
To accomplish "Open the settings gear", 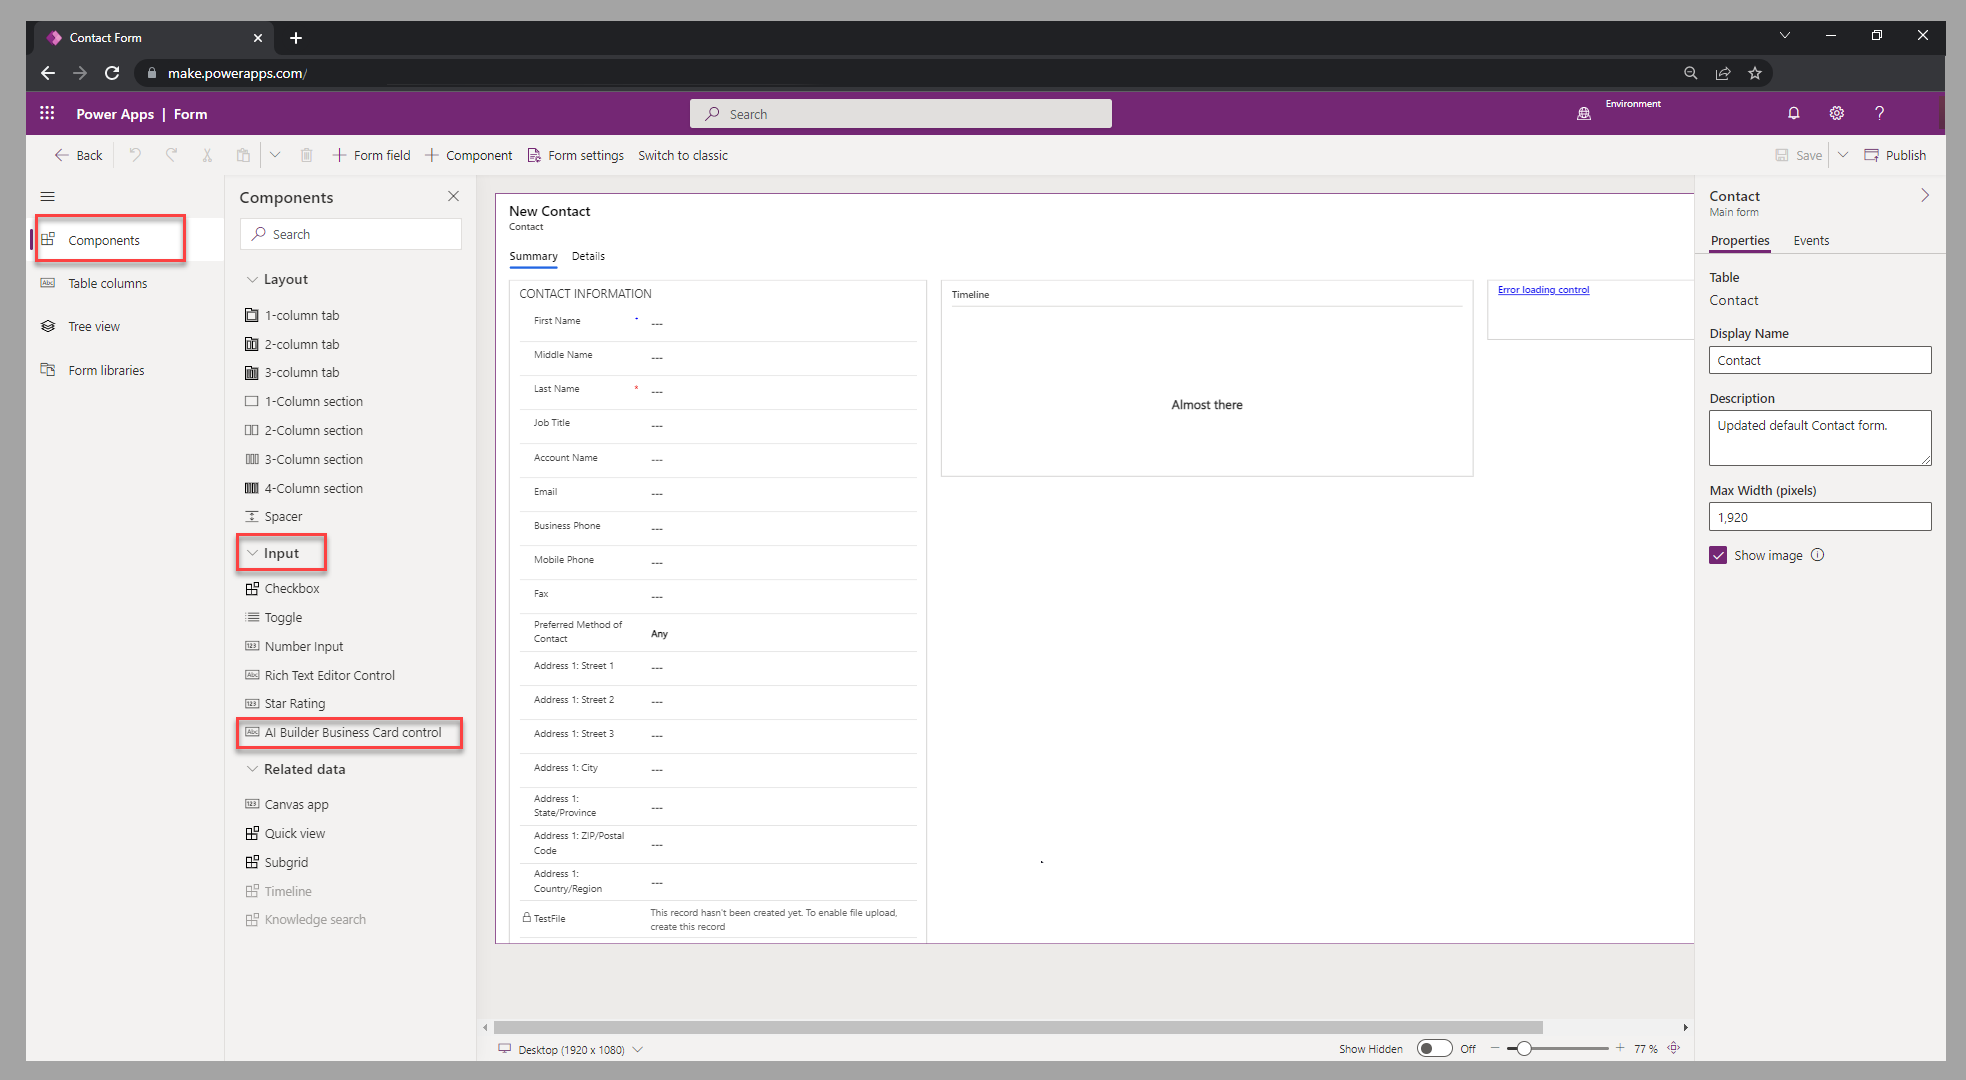I will [x=1837, y=113].
